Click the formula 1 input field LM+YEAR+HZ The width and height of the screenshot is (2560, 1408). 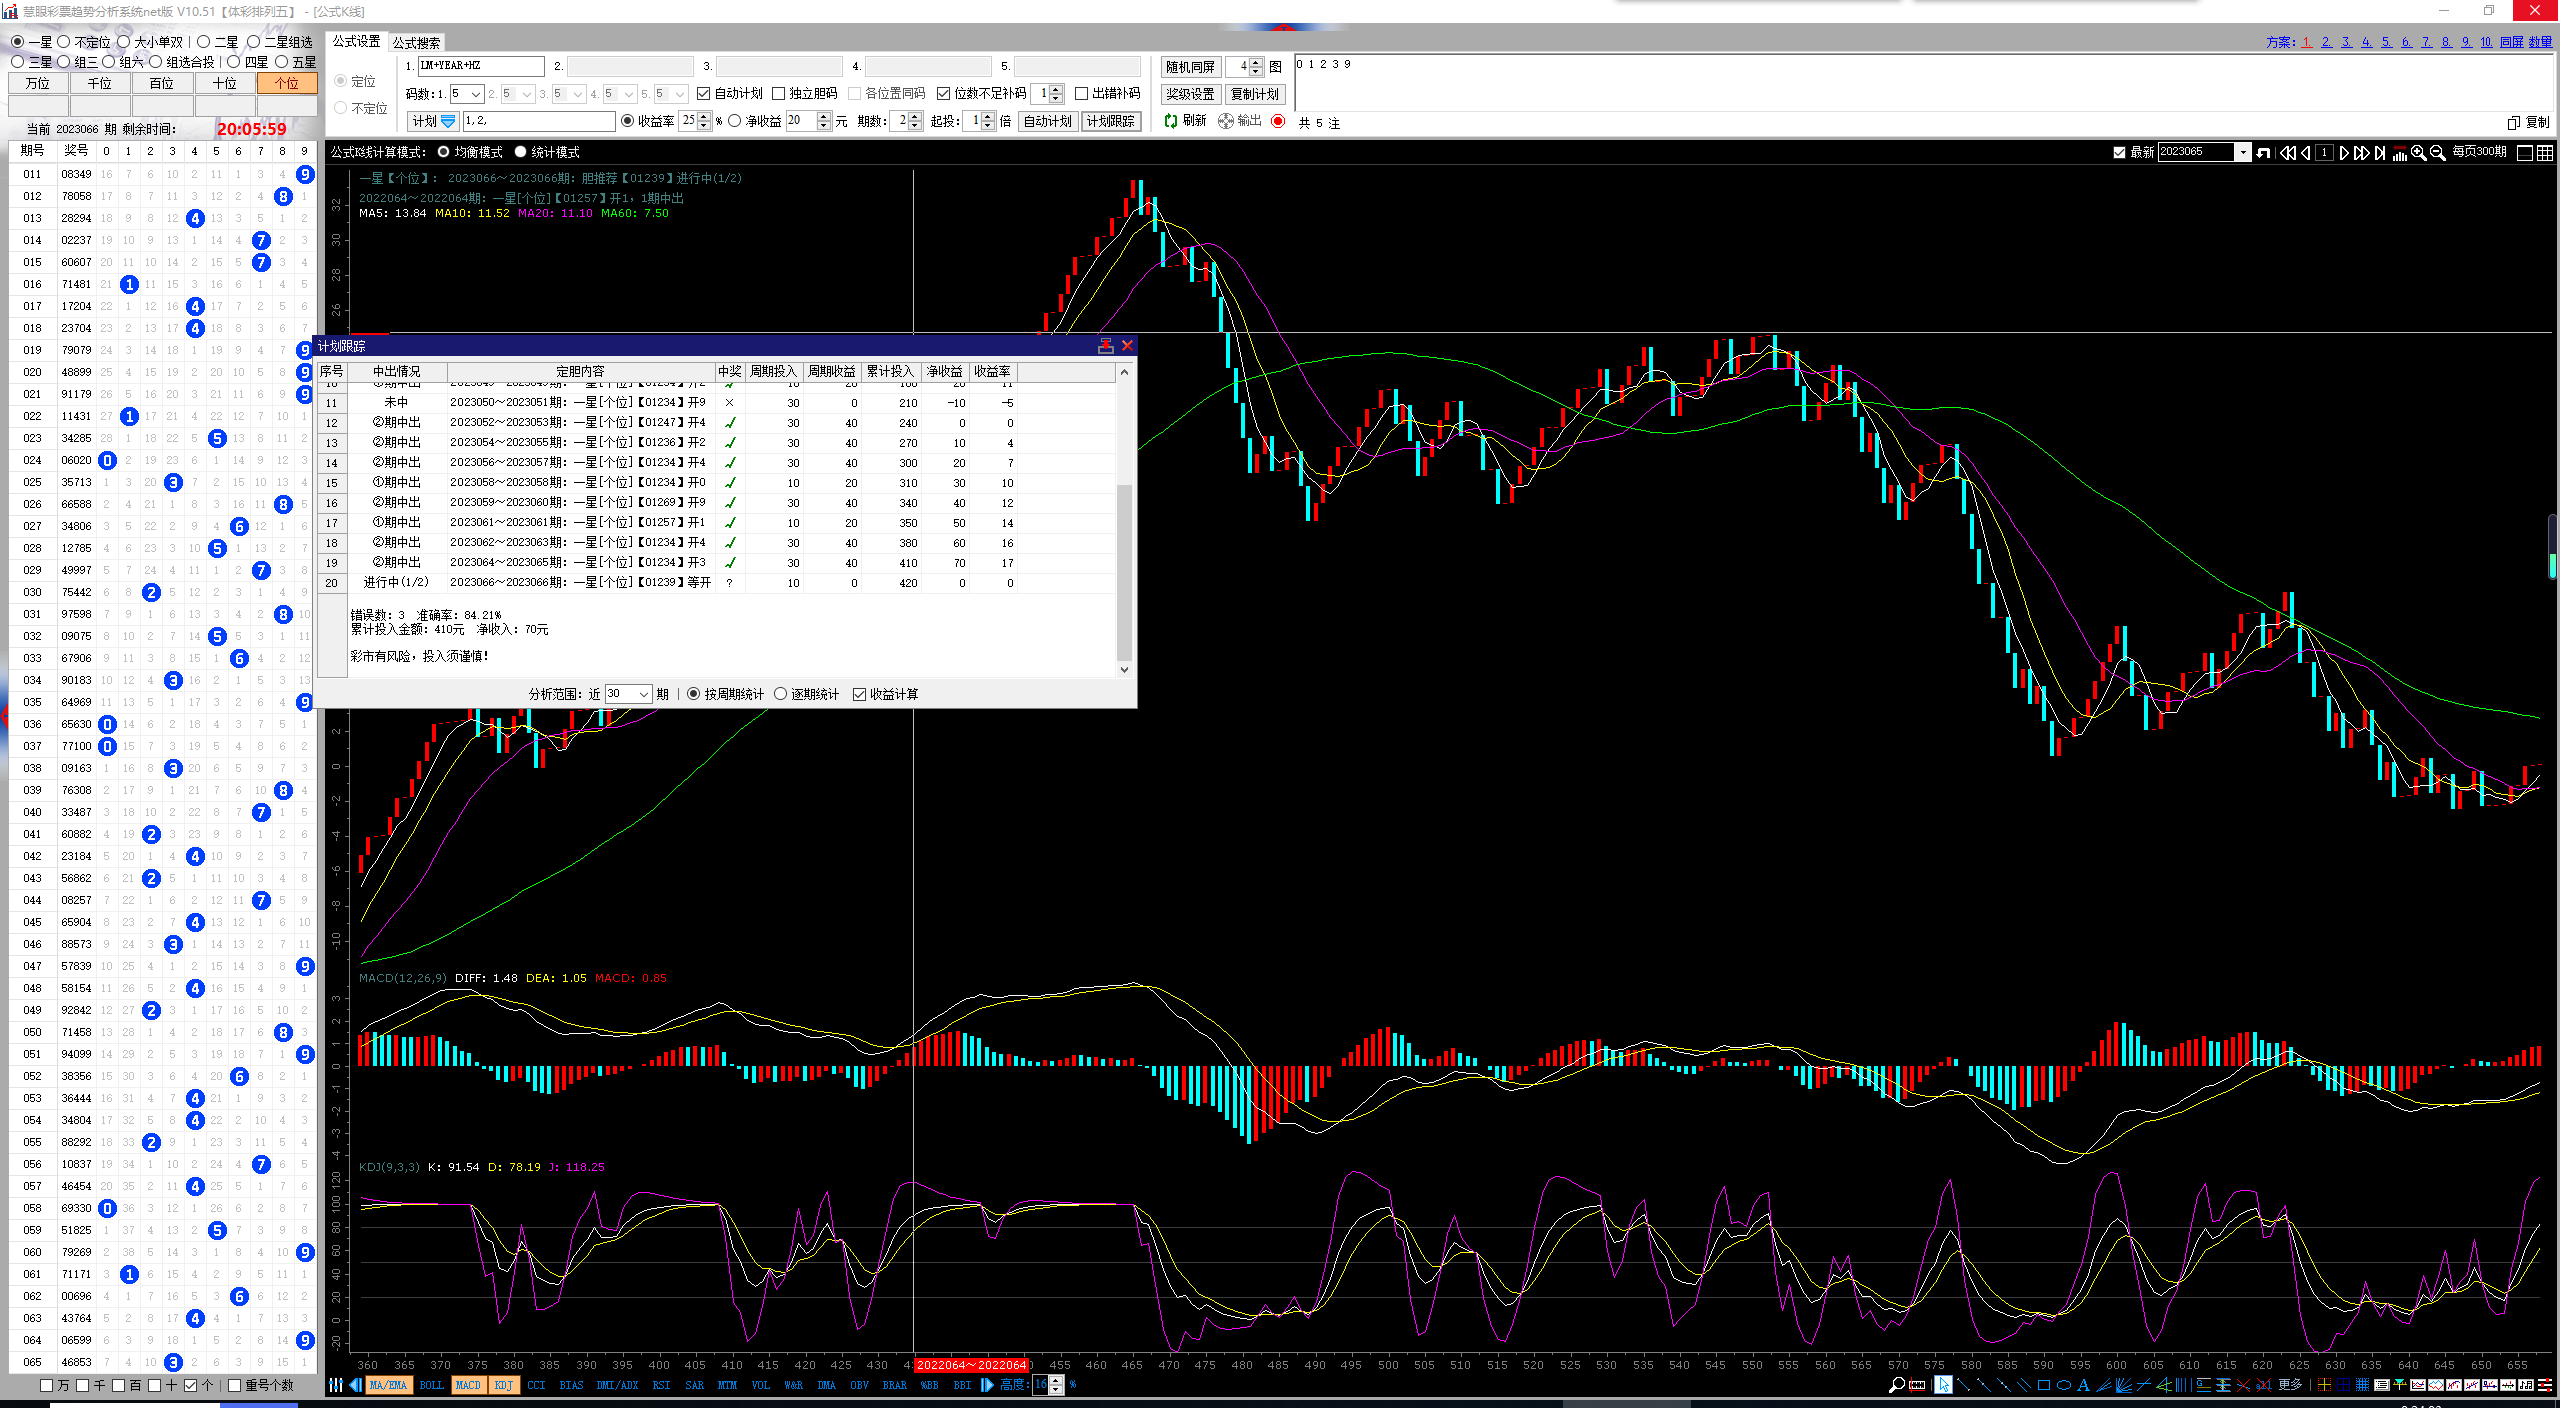(x=481, y=66)
